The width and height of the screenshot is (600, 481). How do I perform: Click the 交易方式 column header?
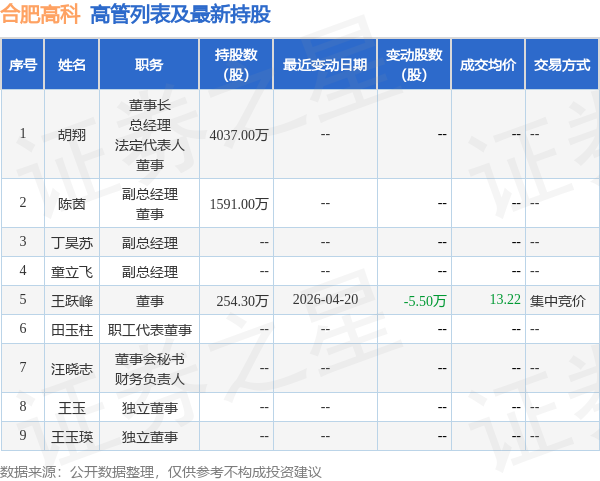tap(562, 64)
